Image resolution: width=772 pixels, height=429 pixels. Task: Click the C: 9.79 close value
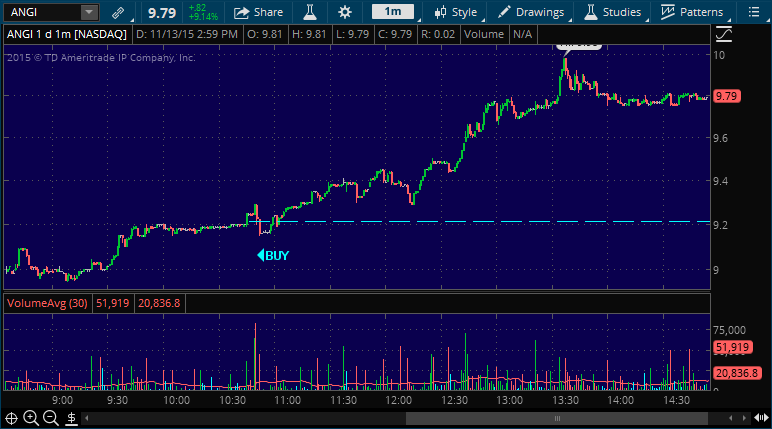pos(395,34)
